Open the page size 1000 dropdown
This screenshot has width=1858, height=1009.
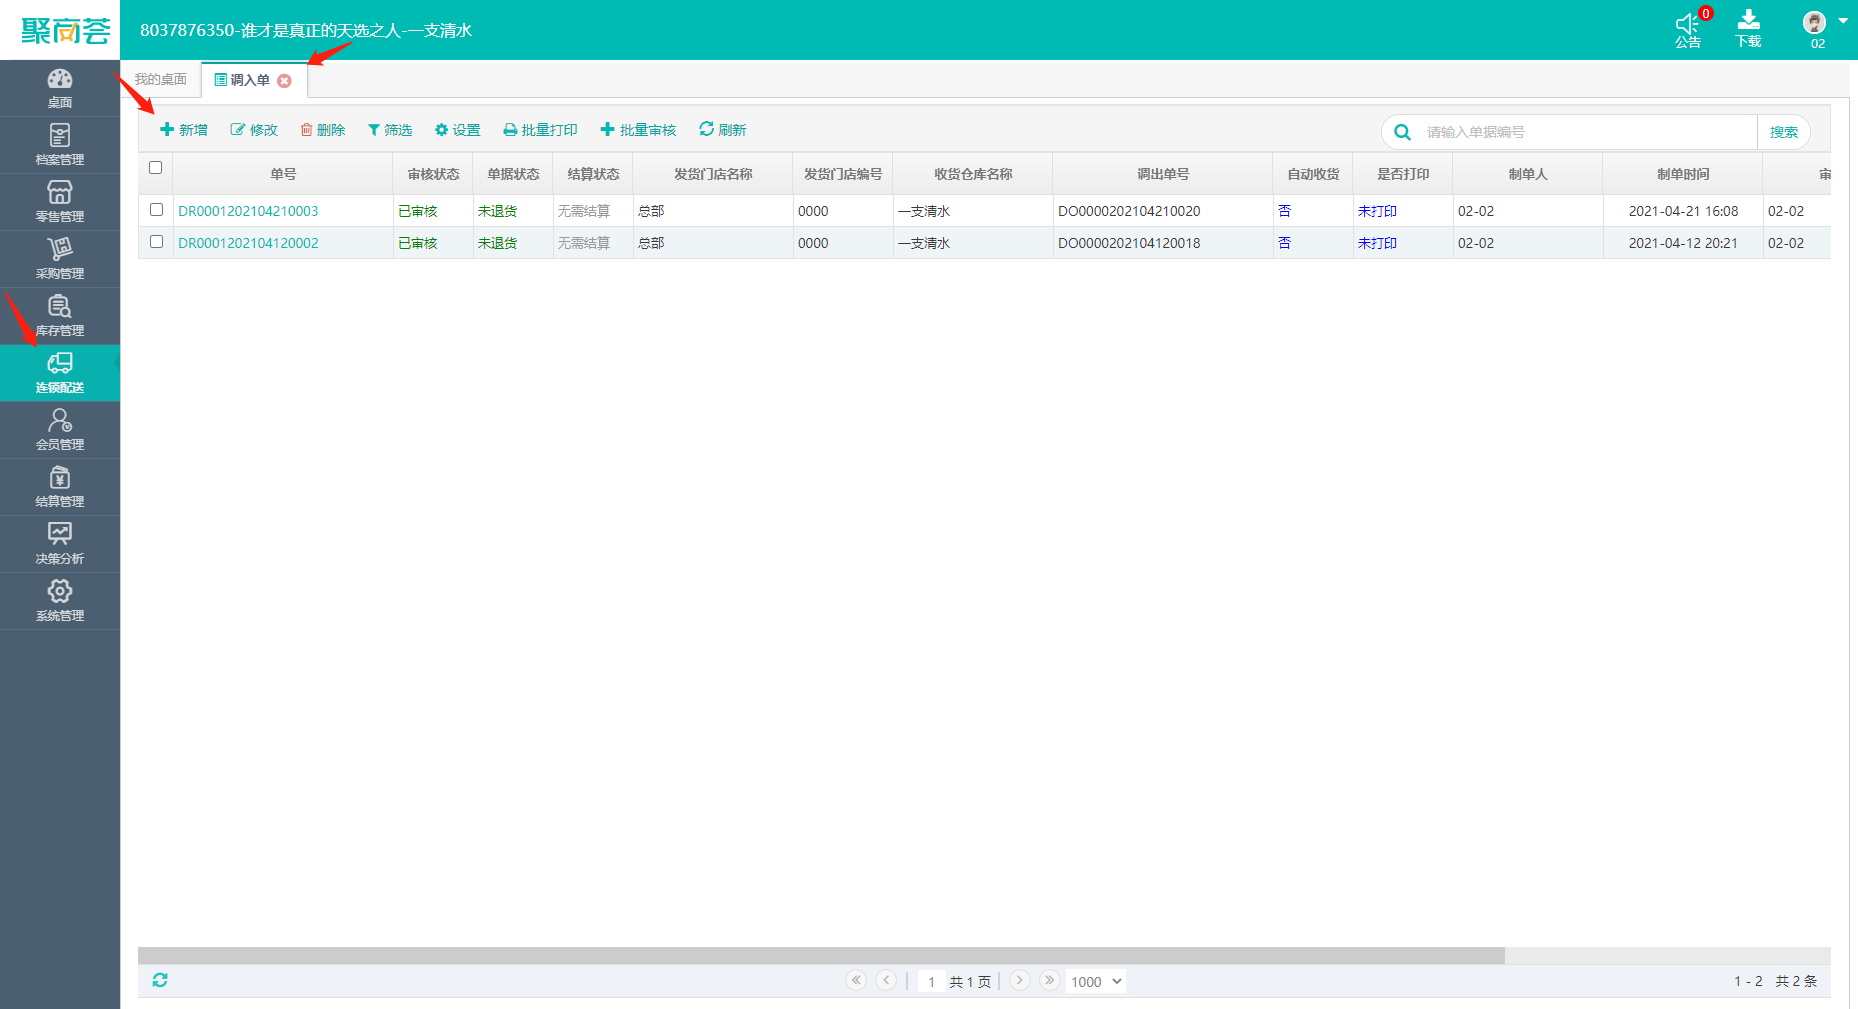click(x=1096, y=982)
